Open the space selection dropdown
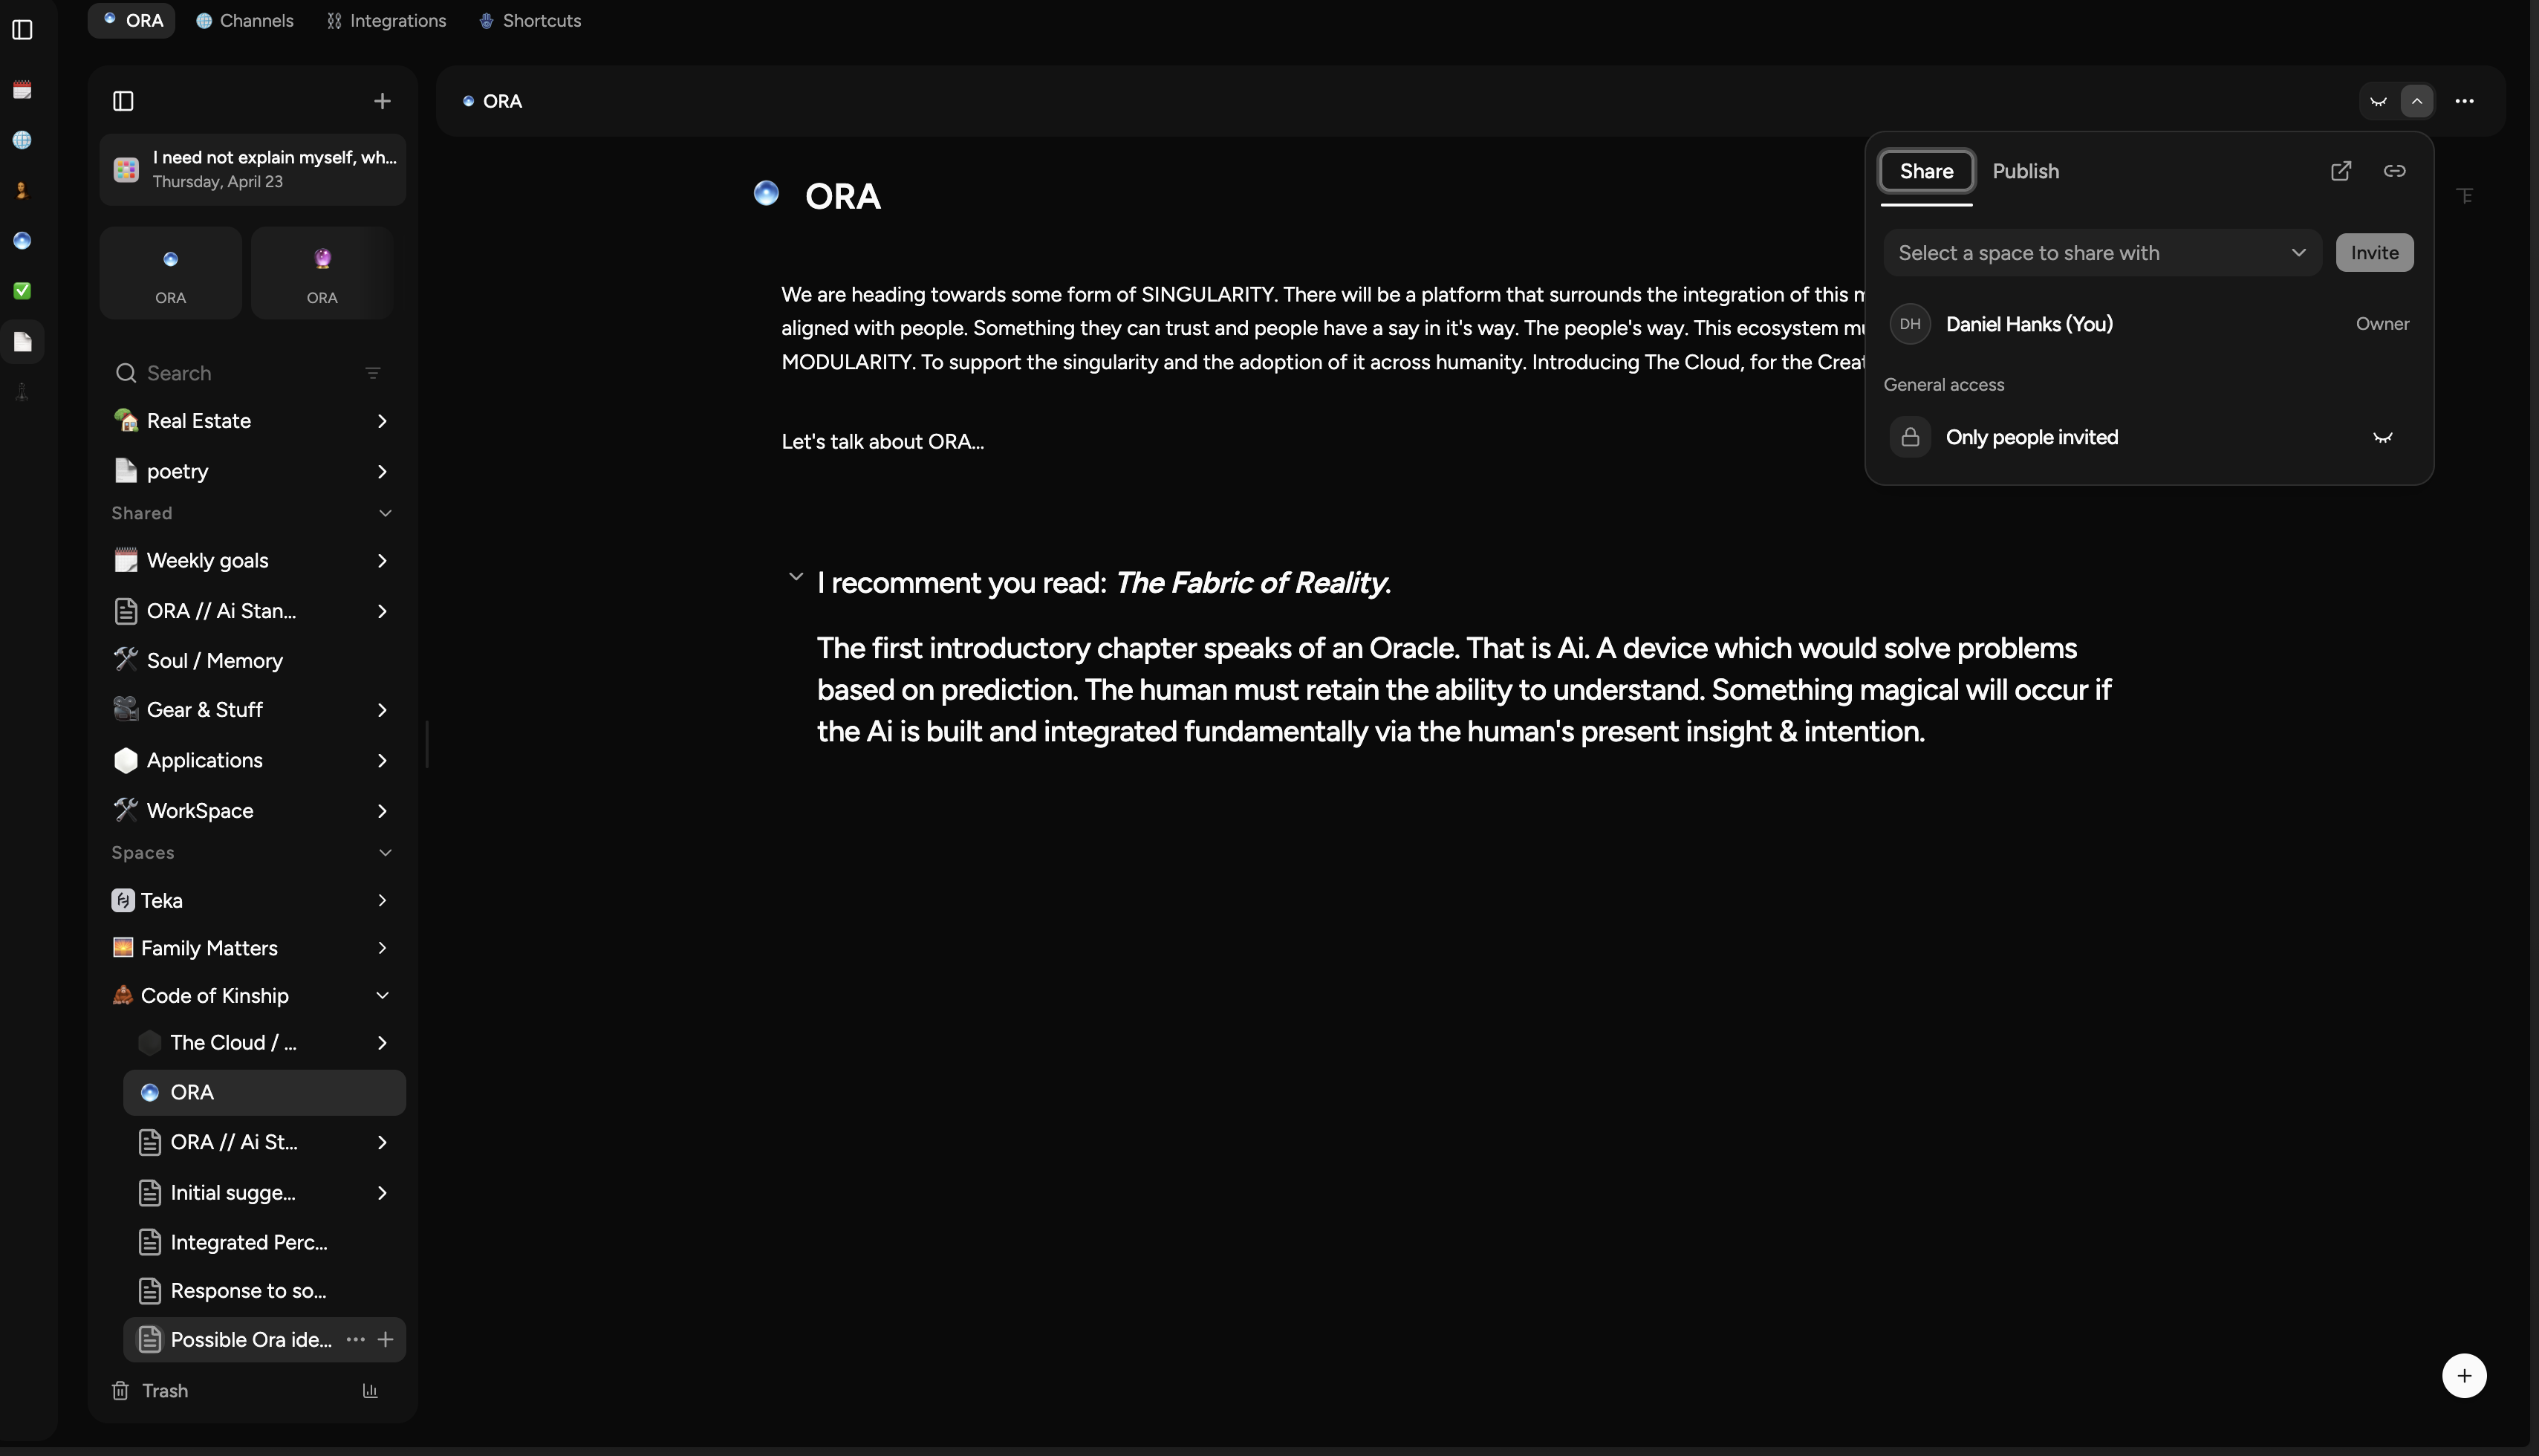This screenshot has width=2539, height=1456. 2101,253
